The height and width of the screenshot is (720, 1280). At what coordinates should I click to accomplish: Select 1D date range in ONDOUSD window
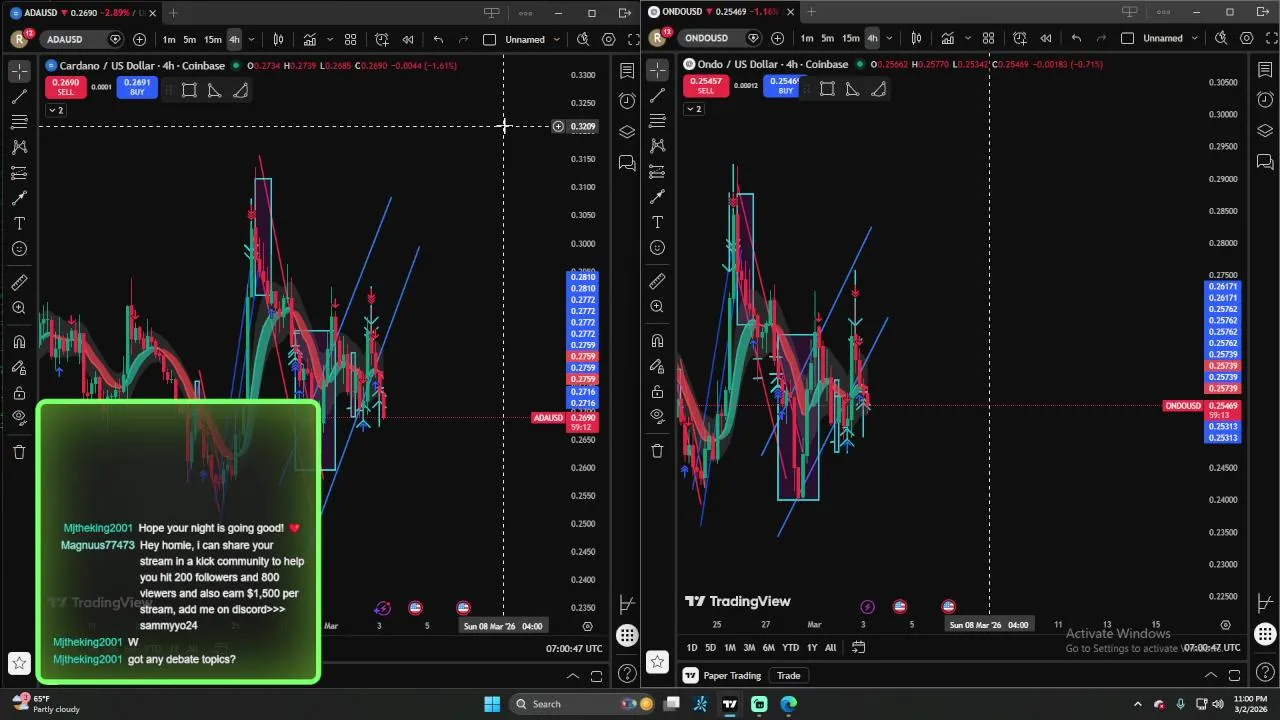click(691, 647)
